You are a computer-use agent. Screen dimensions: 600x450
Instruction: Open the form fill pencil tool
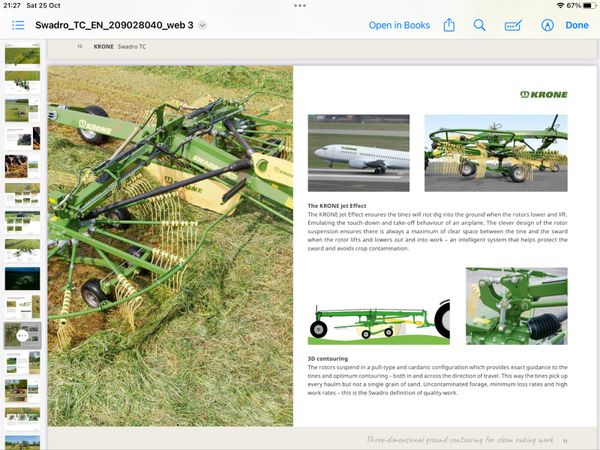tap(513, 25)
